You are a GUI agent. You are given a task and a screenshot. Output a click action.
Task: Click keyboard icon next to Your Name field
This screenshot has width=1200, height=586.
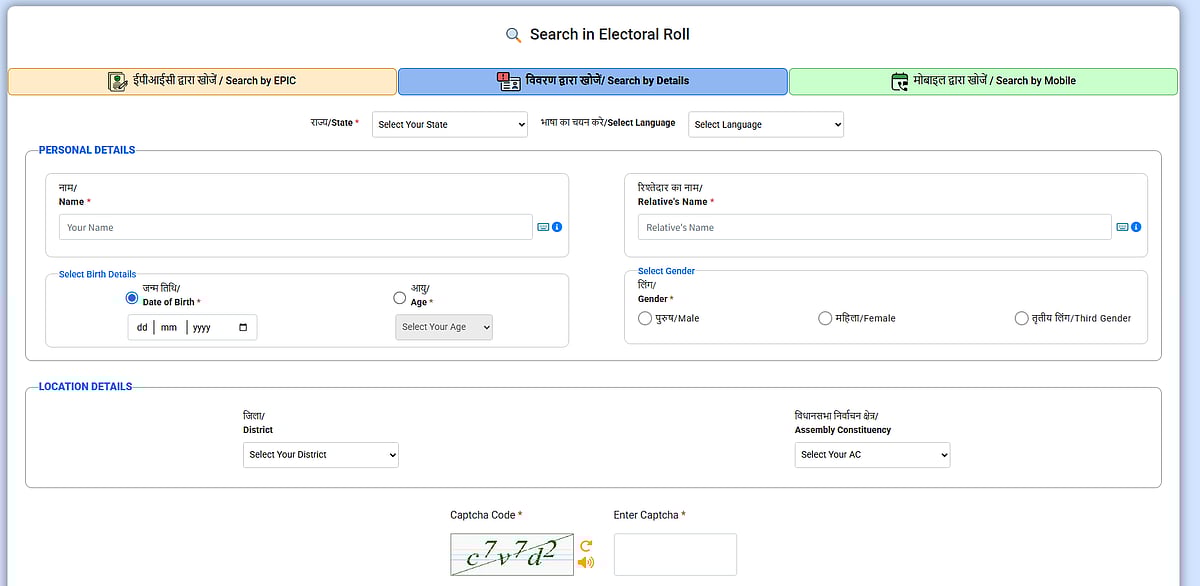[x=543, y=227]
